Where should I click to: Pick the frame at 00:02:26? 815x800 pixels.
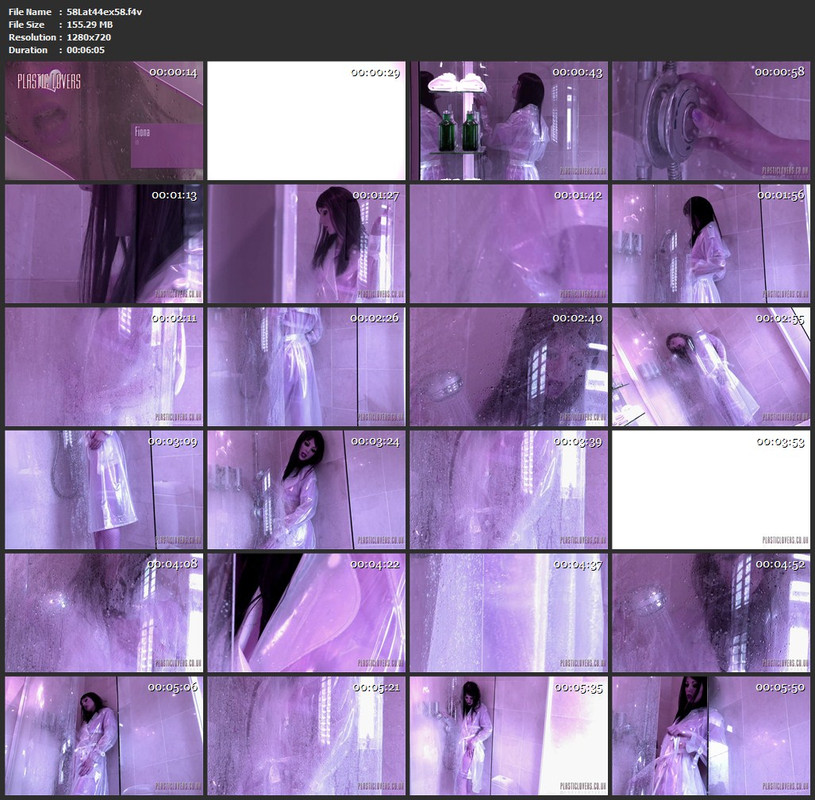306,366
